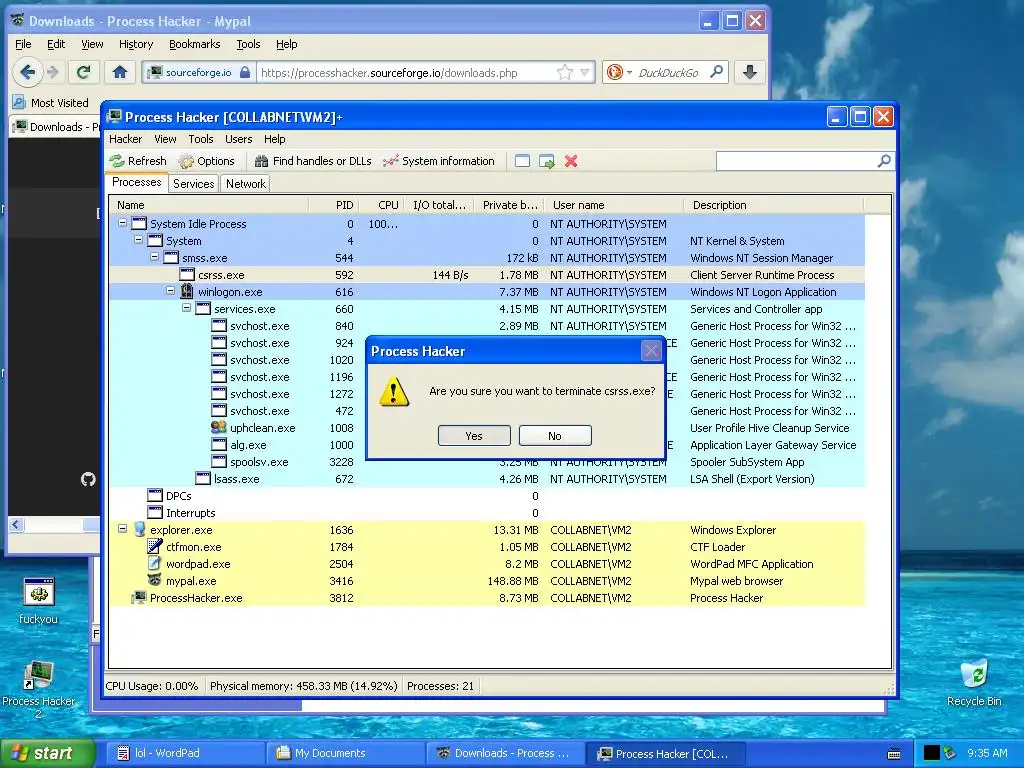This screenshot has width=1024, height=768.
Task: Collapse the services.exe tree node
Action: pos(186,308)
